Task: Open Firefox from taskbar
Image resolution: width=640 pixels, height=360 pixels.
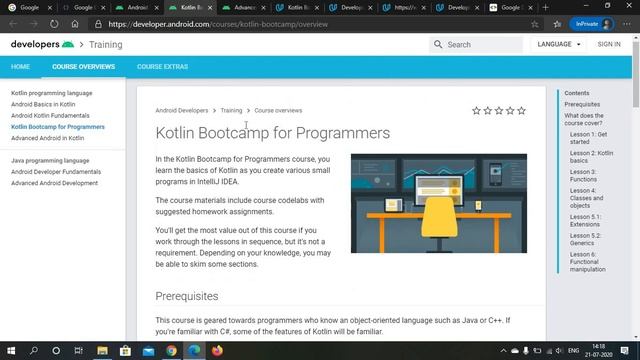Action: pos(217,351)
